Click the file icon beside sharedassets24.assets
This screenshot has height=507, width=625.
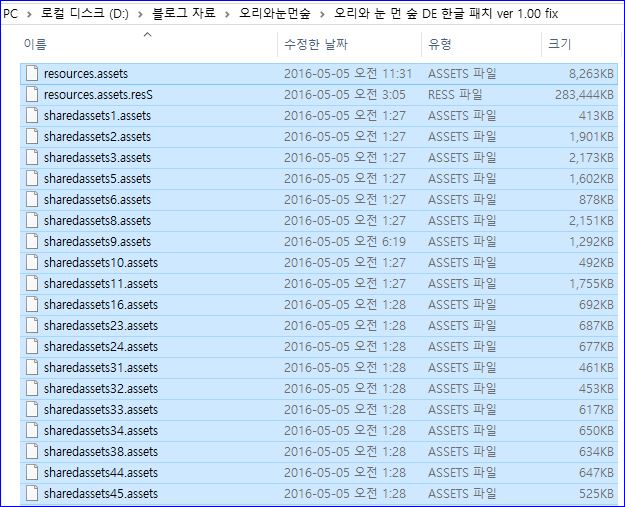click(32, 347)
